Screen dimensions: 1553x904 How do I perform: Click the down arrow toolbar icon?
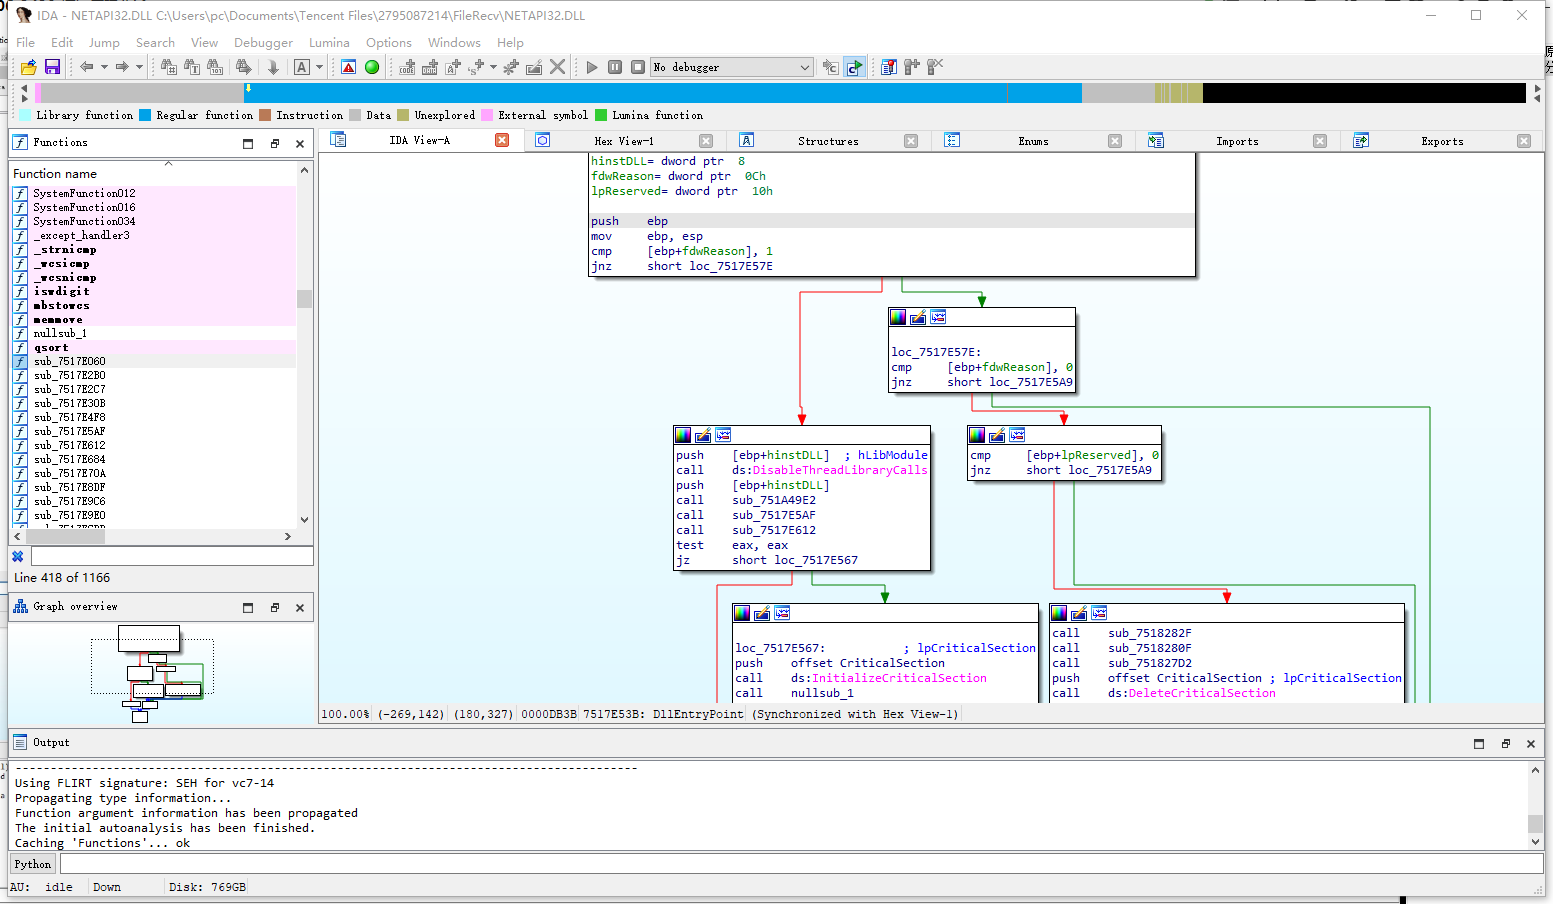pyautogui.click(x=273, y=67)
